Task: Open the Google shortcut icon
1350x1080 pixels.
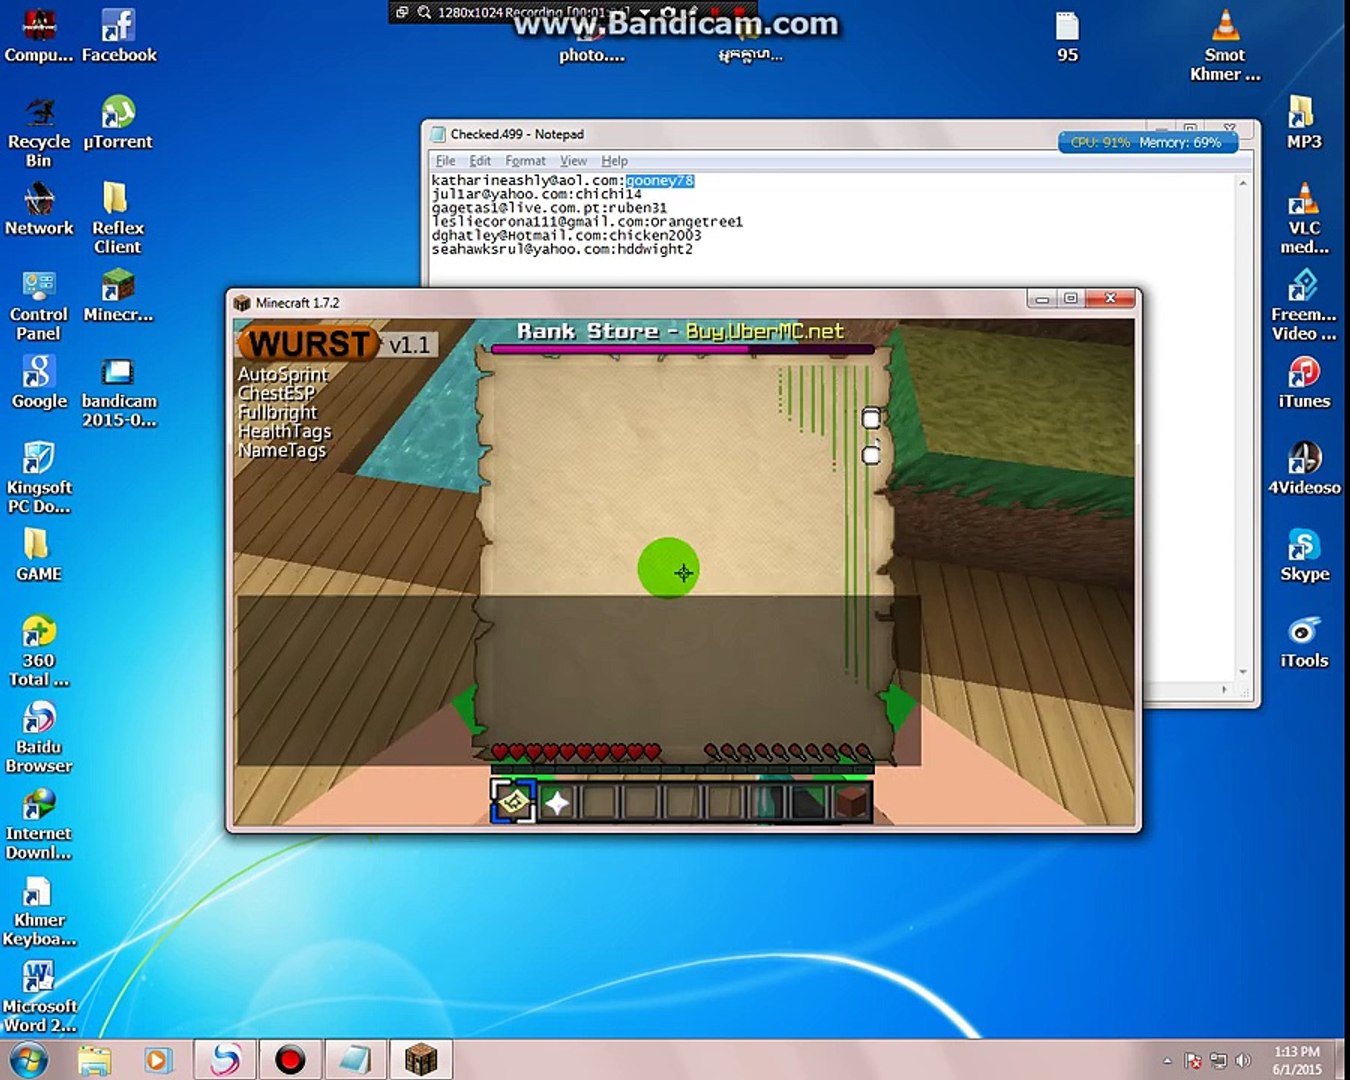Action: [39, 382]
